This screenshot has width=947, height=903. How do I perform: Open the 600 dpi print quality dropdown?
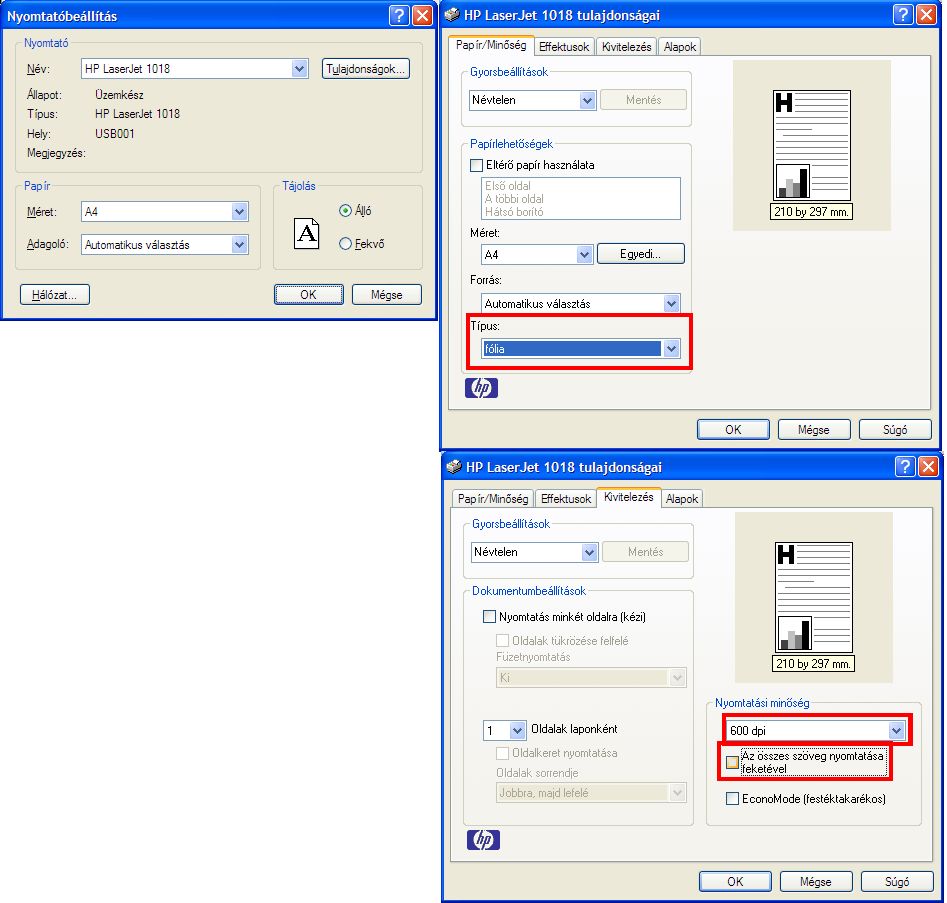click(896, 730)
